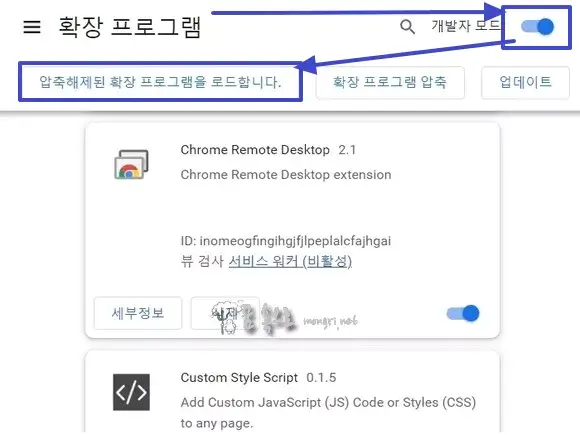Click the Chrome Remote Desktop extension icon
This screenshot has height=435, width=580.
(x=131, y=164)
